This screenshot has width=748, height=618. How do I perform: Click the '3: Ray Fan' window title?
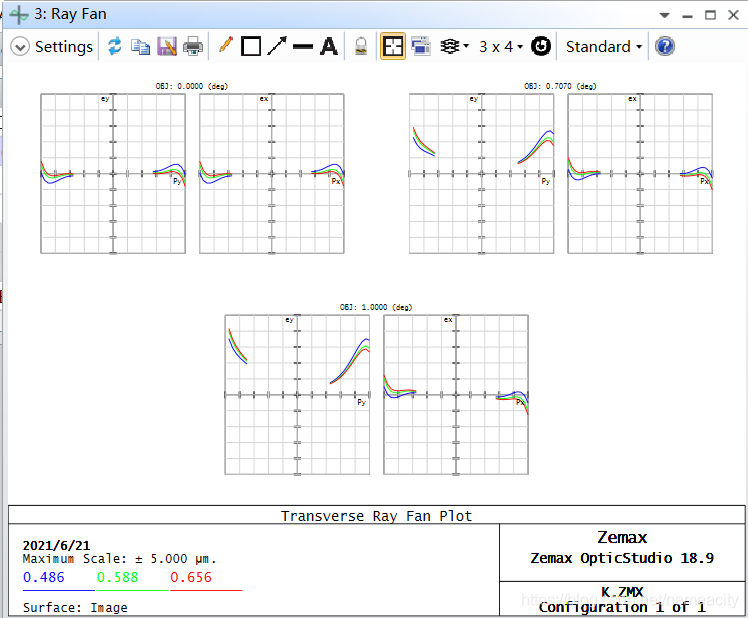coord(70,14)
